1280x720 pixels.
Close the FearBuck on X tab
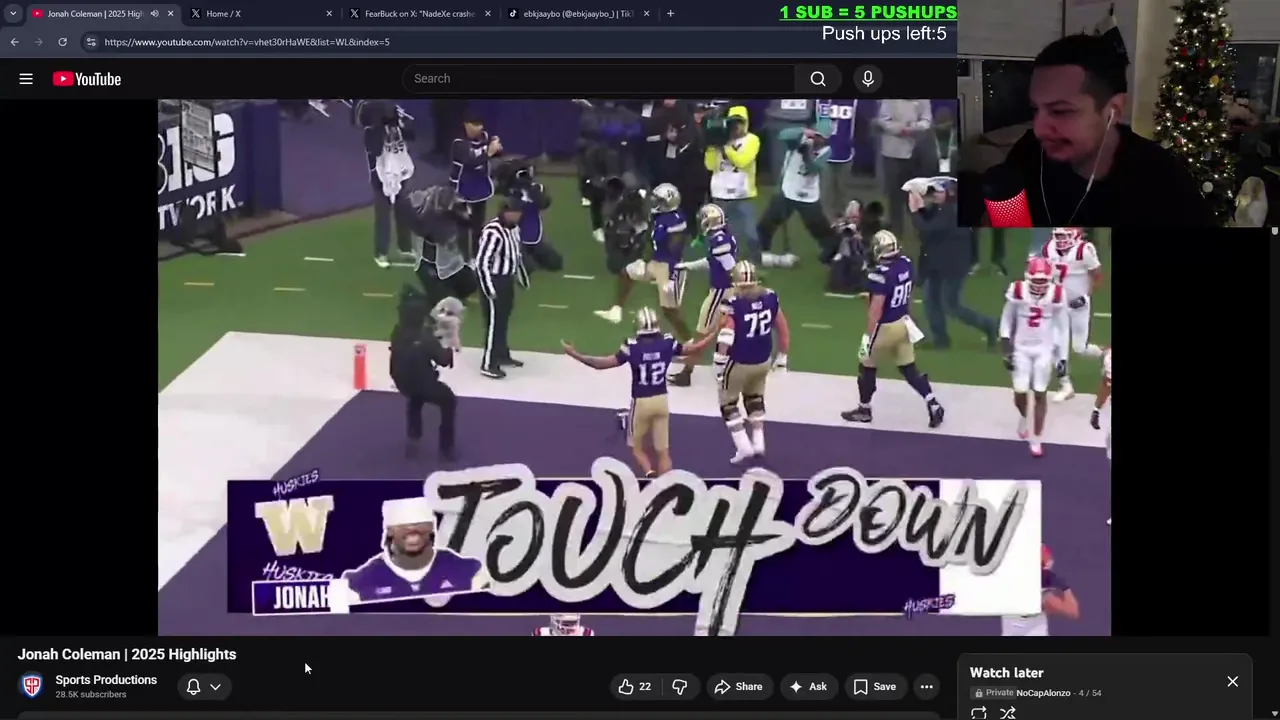pos(488,14)
